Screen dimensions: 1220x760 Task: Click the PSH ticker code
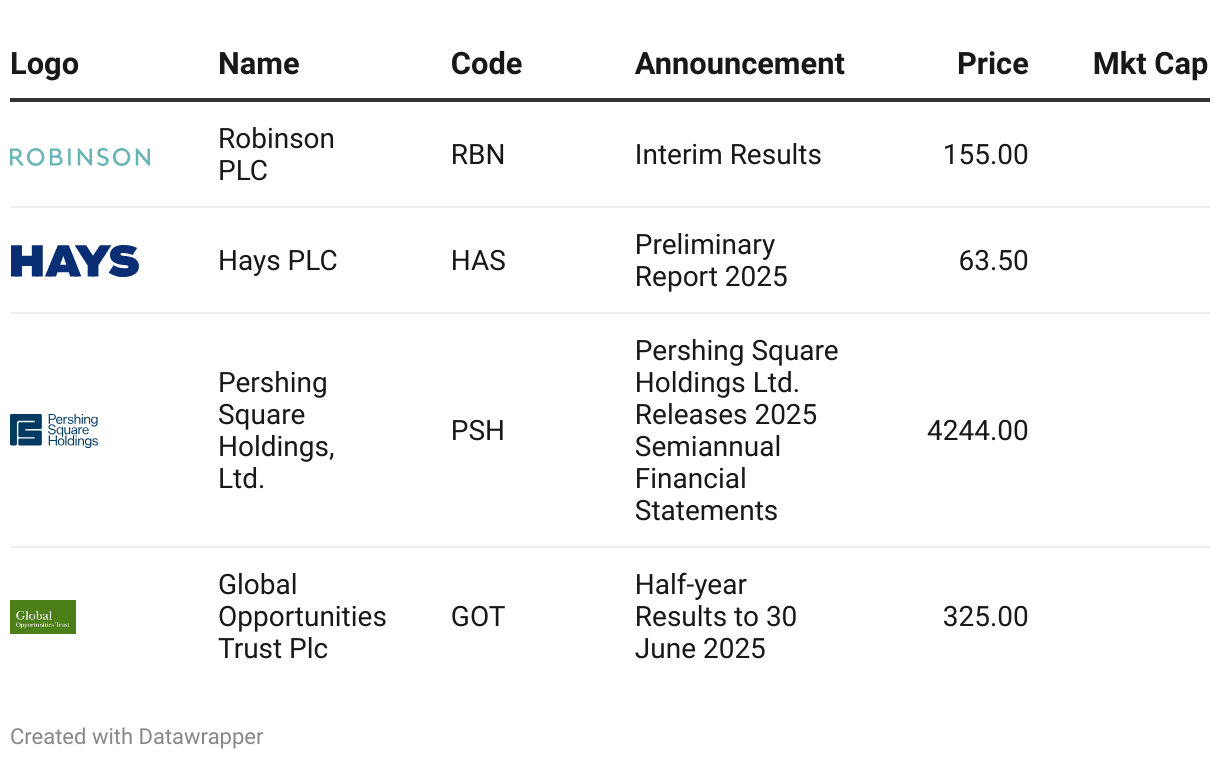coord(478,431)
